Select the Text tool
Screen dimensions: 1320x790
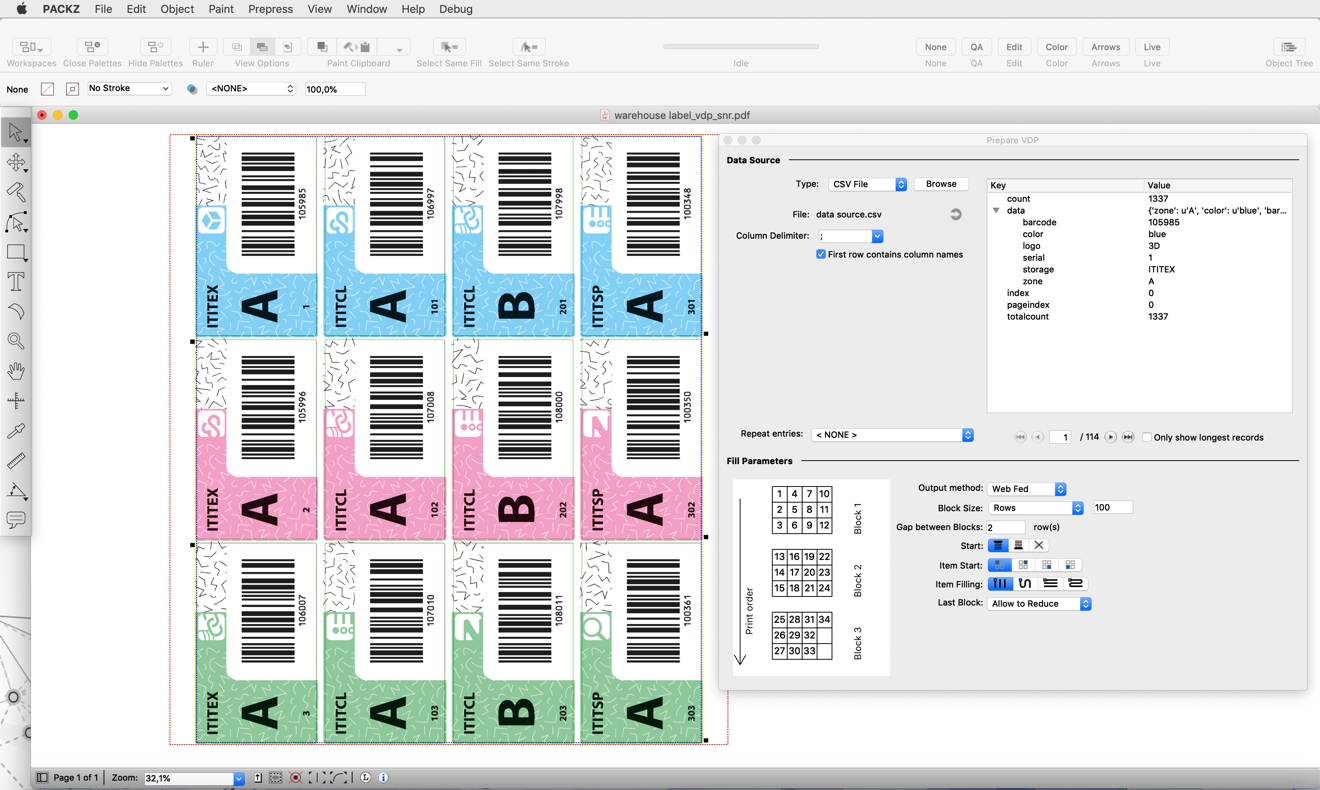coord(16,282)
